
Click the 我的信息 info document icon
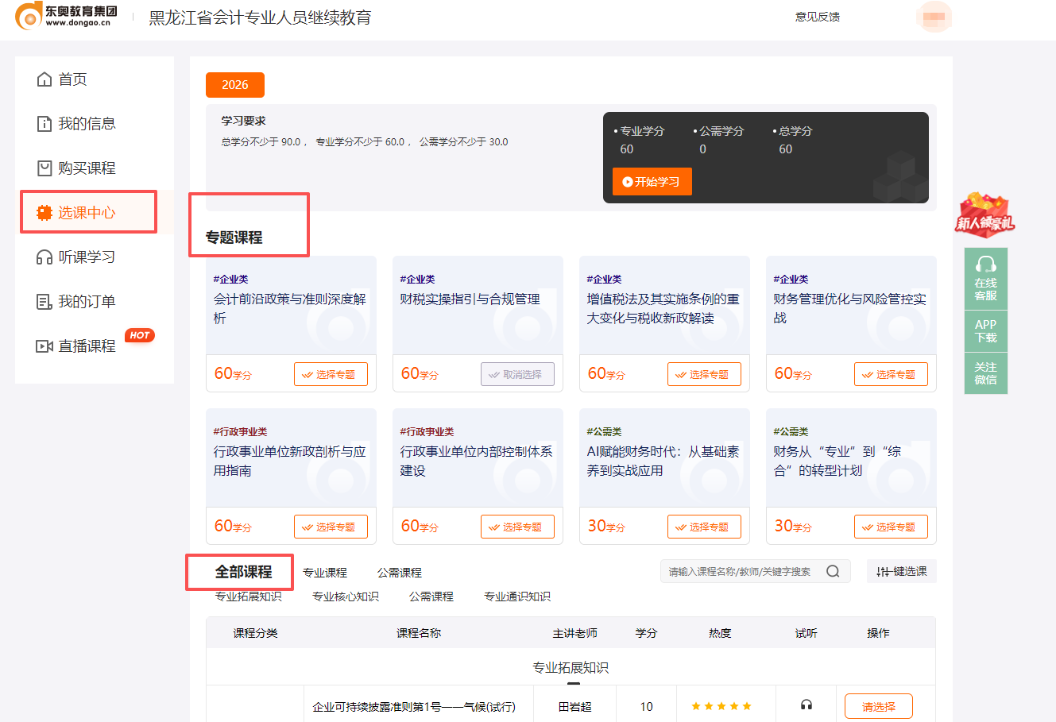pos(44,124)
